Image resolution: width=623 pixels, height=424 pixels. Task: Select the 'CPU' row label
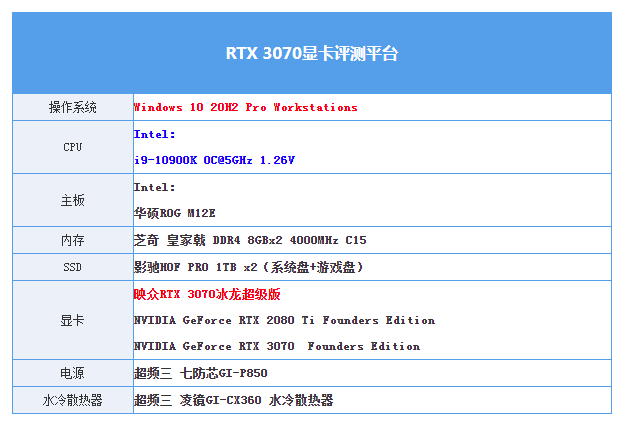click(x=73, y=147)
